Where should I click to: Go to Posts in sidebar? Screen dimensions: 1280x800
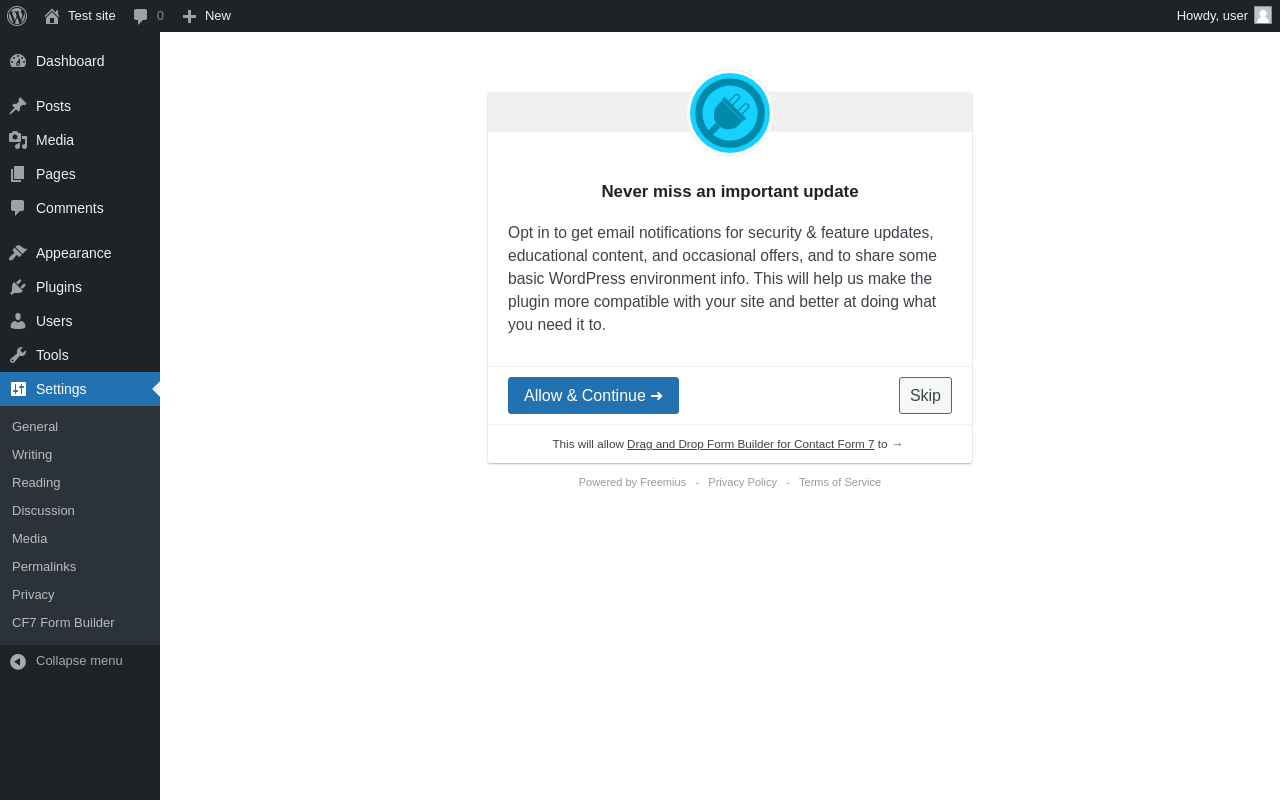click(x=53, y=106)
